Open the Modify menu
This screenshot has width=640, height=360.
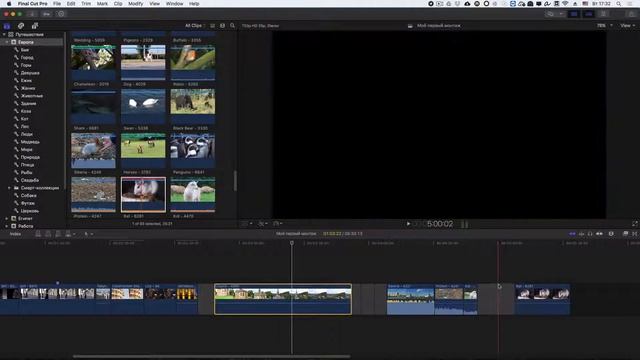click(136, 4)
